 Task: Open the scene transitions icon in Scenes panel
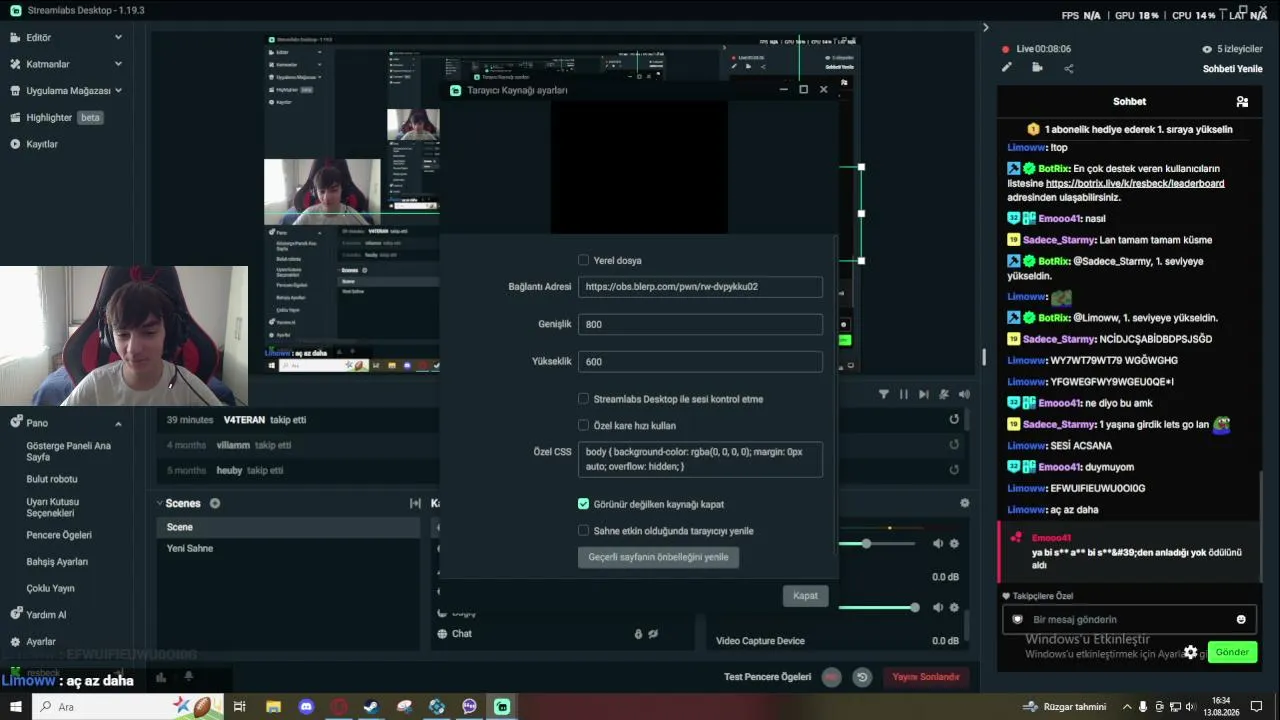[415, 503]
